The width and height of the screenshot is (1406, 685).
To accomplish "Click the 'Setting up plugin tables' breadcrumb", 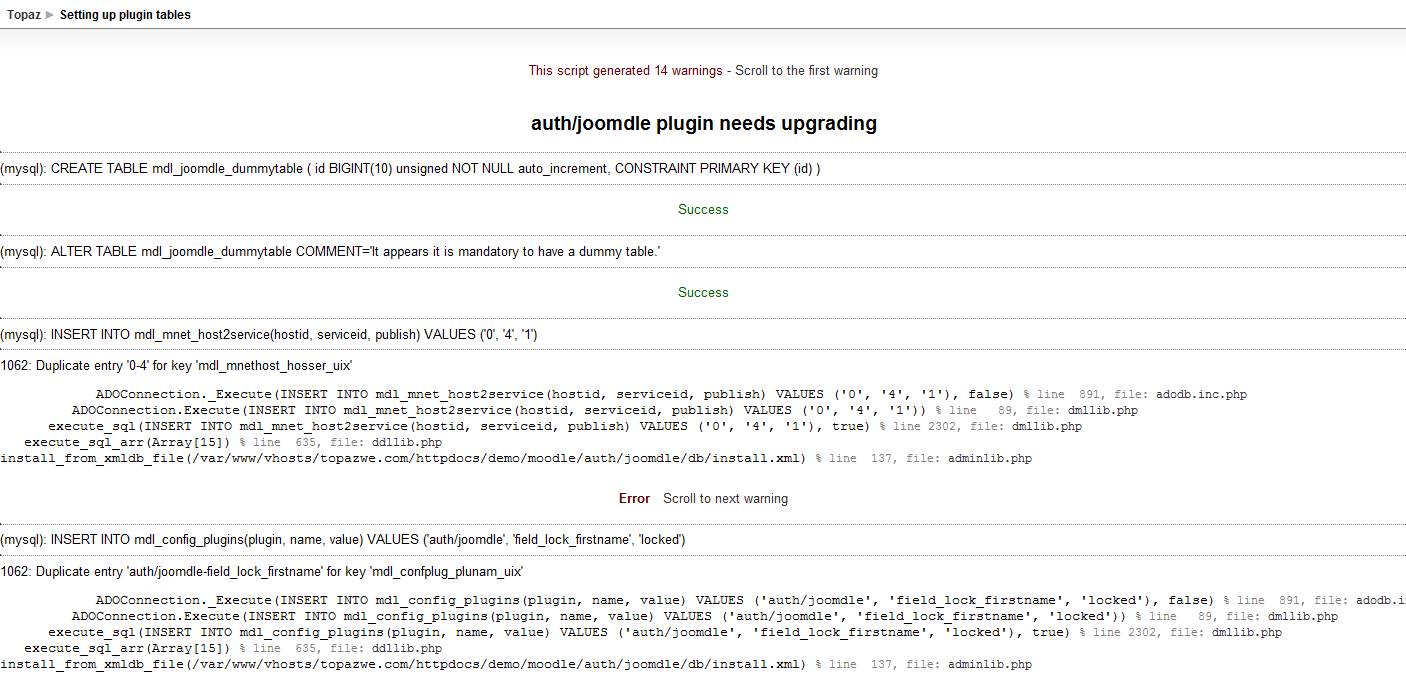I will click(x=125, y=15).
